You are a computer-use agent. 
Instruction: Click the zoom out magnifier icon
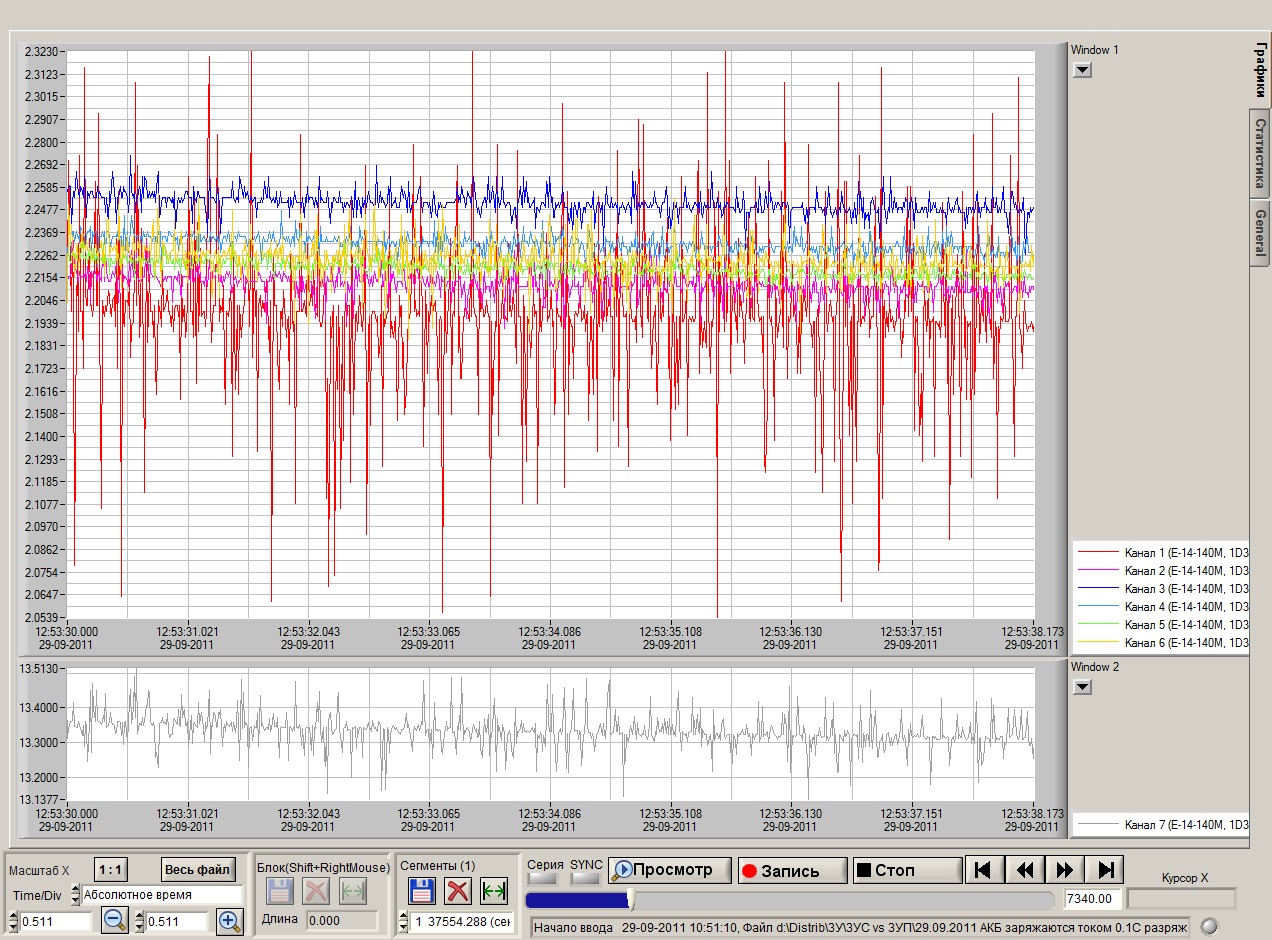(x=115, y=921)
